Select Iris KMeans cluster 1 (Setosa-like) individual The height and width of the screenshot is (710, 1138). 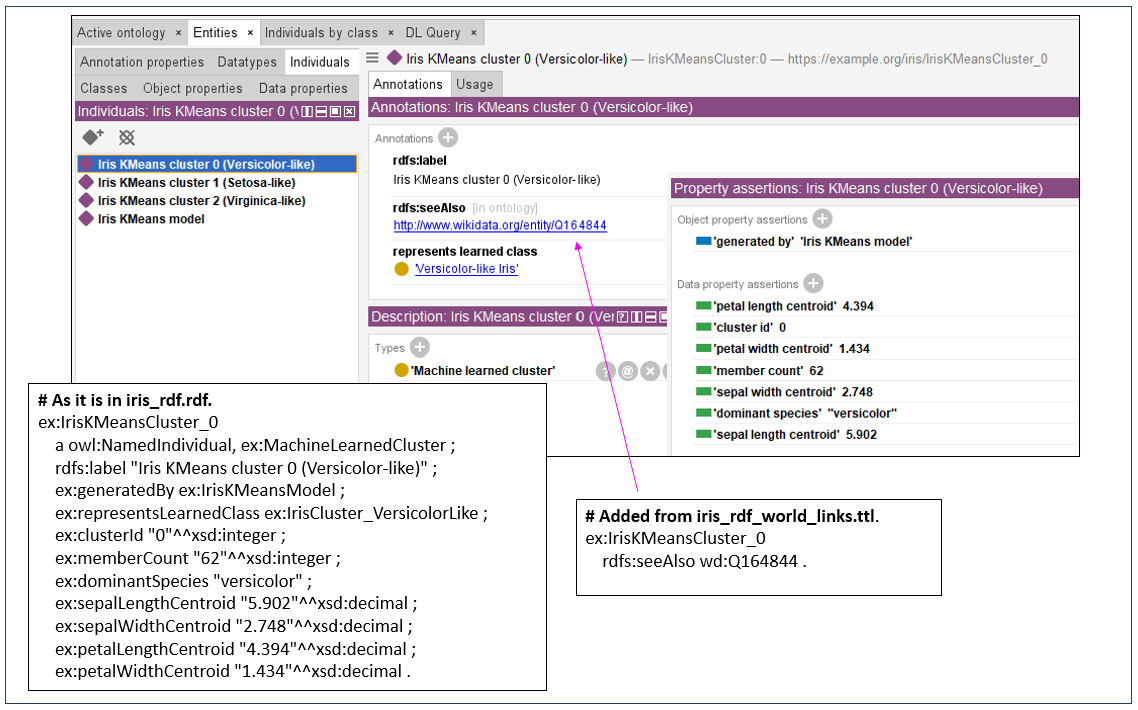pyautogui.click(x=197, y=182)
